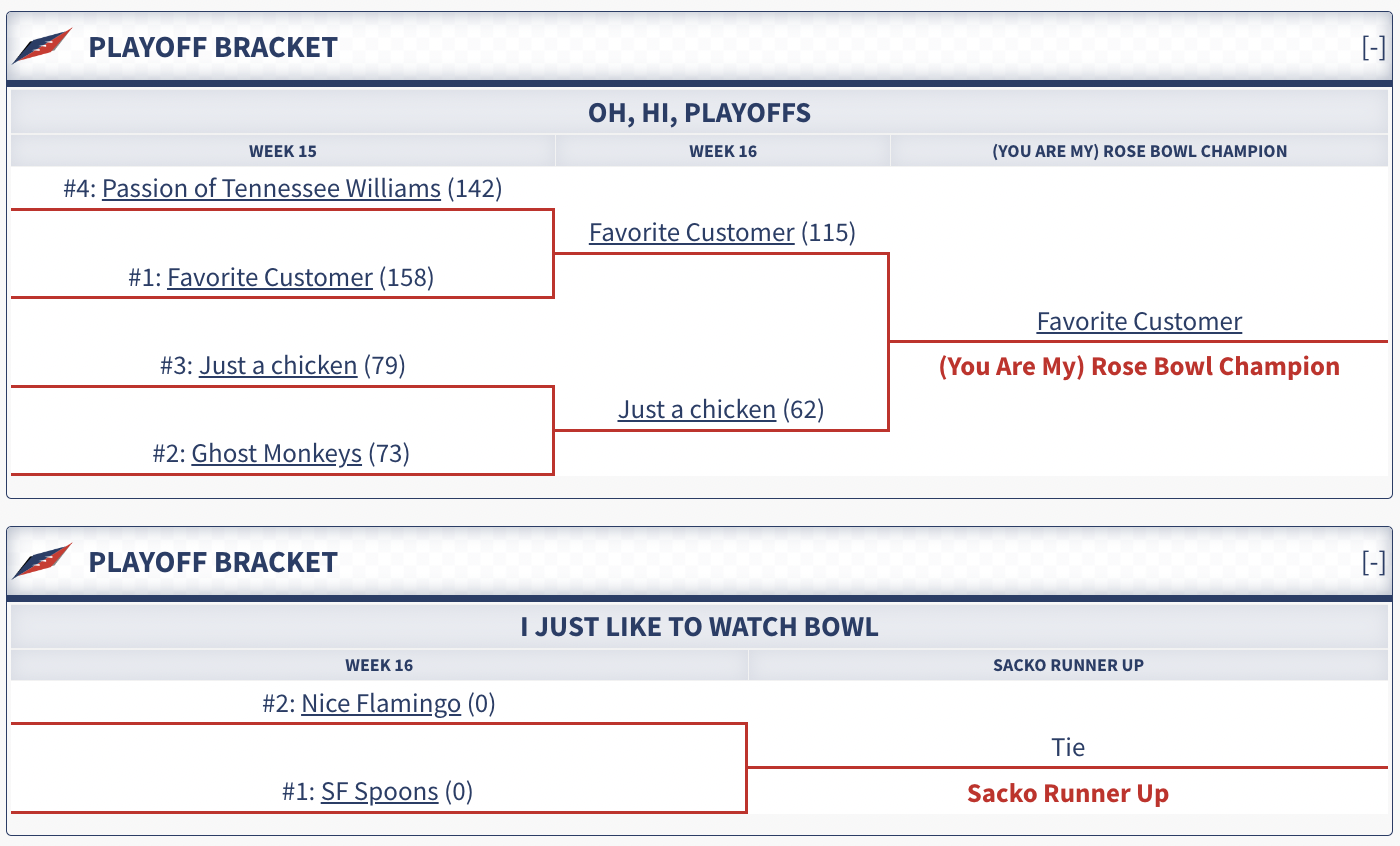This screenshot has width=1400, height=846.
Task: Click the logo icon in bottom Playoff Bracket header
Action: tap(42, 561)
